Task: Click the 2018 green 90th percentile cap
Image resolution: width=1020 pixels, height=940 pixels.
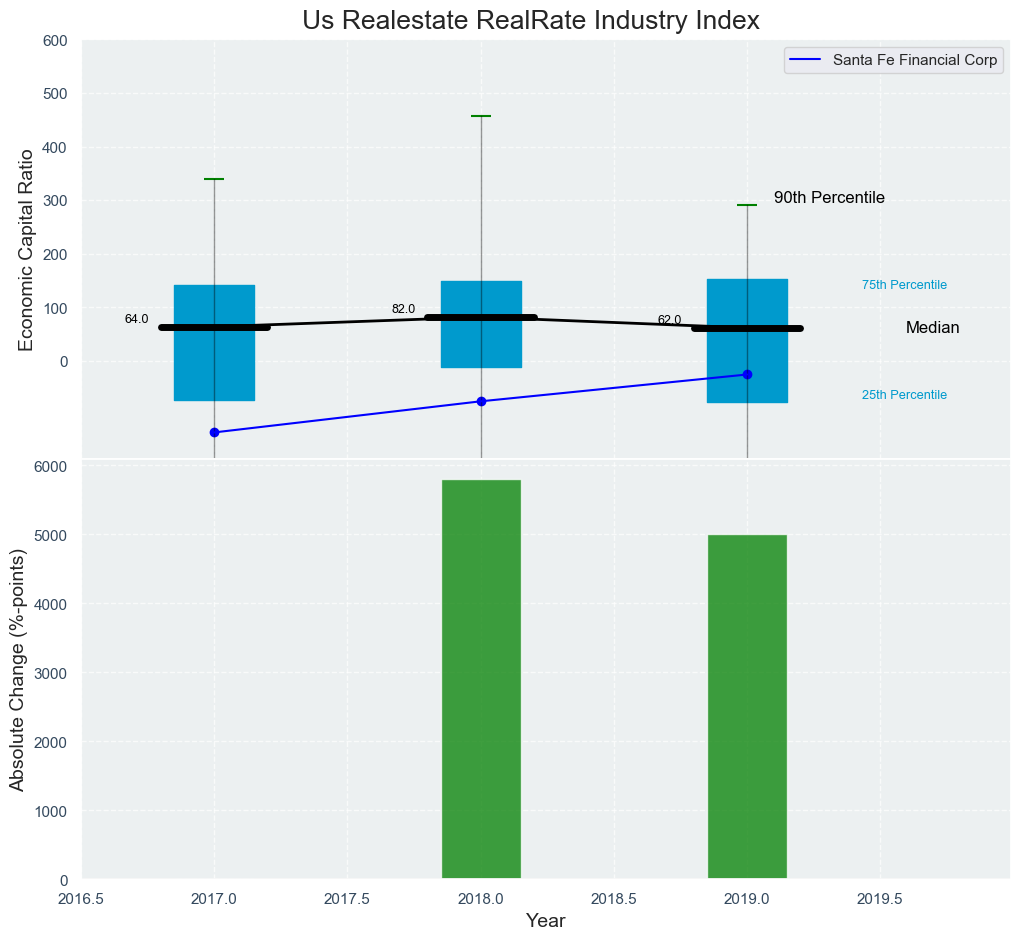Action: 481,116
